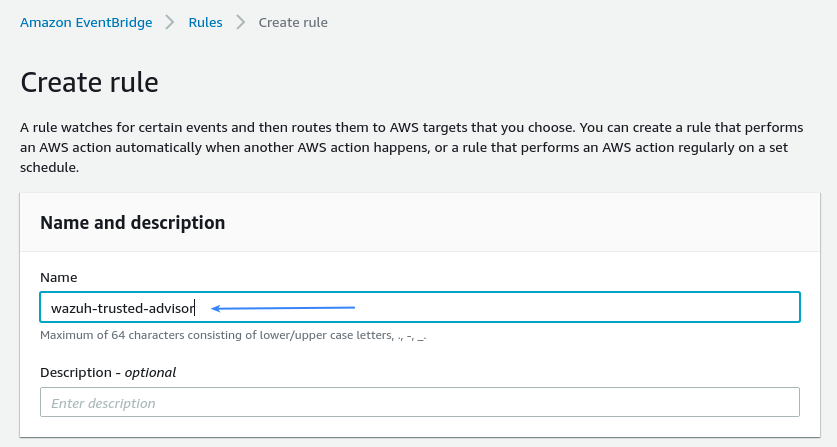
Task: Click the chevron between Rules and Create rule
Action: point(240,22)
